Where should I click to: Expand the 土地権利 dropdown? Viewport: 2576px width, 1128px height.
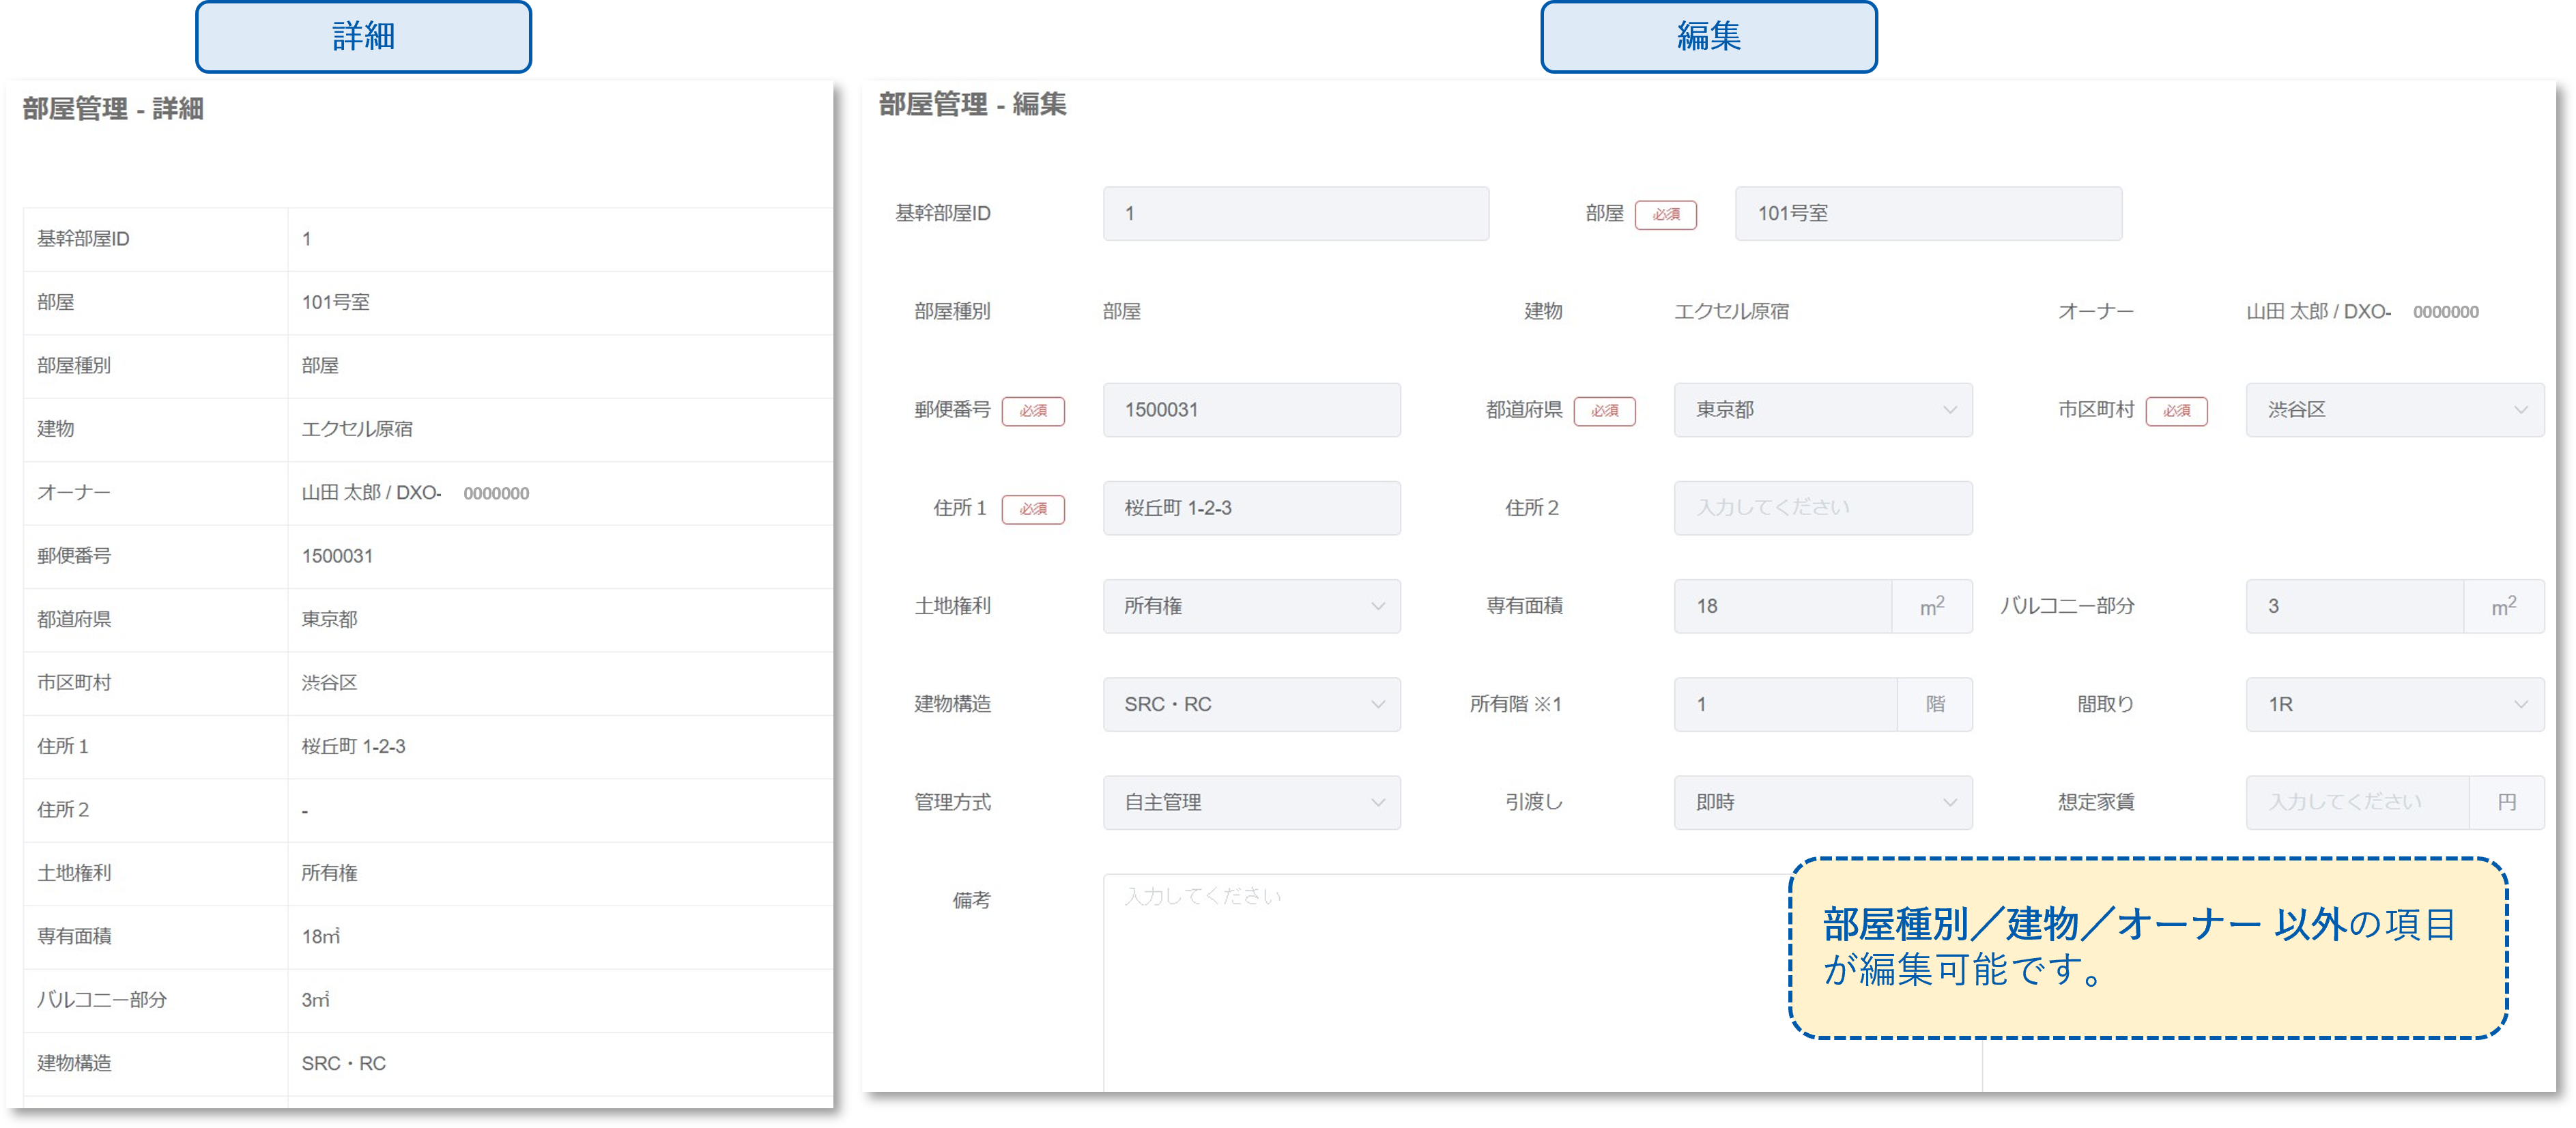tap(1251, 606)
